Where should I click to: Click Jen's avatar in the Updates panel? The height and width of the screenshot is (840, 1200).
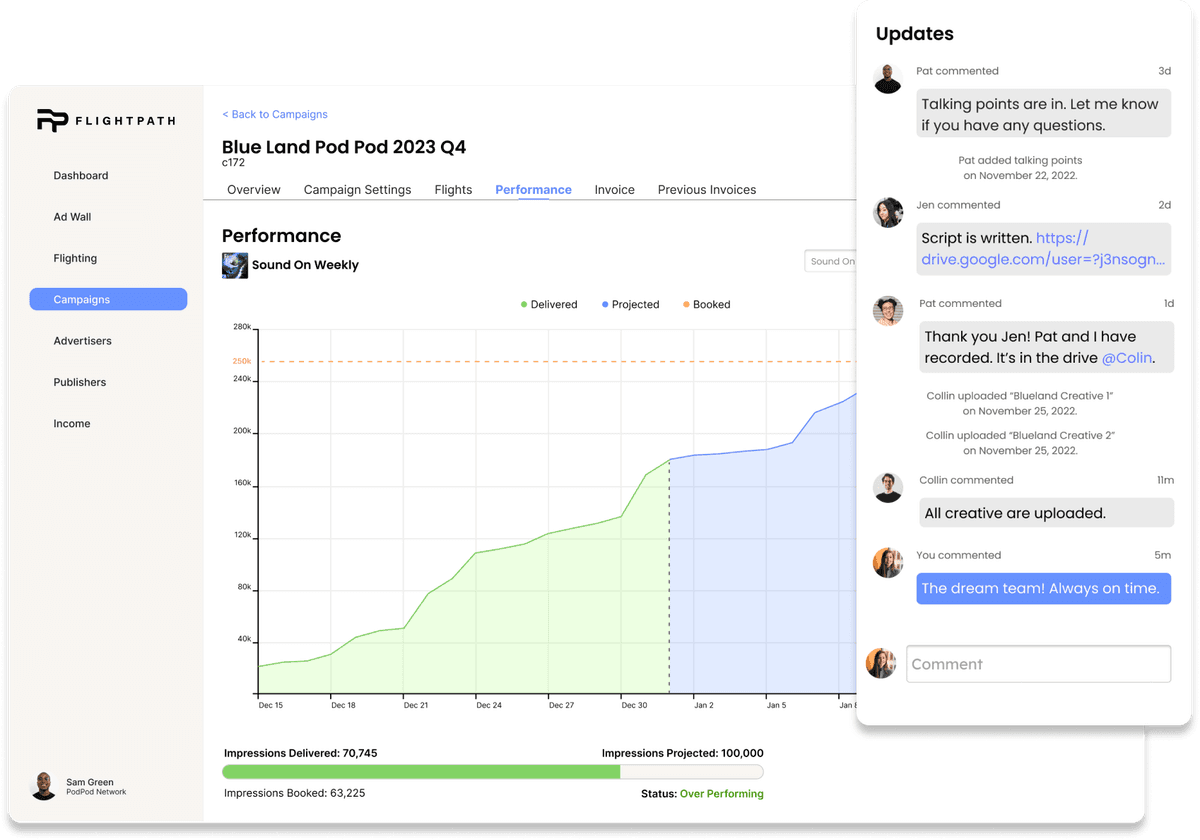888,212
